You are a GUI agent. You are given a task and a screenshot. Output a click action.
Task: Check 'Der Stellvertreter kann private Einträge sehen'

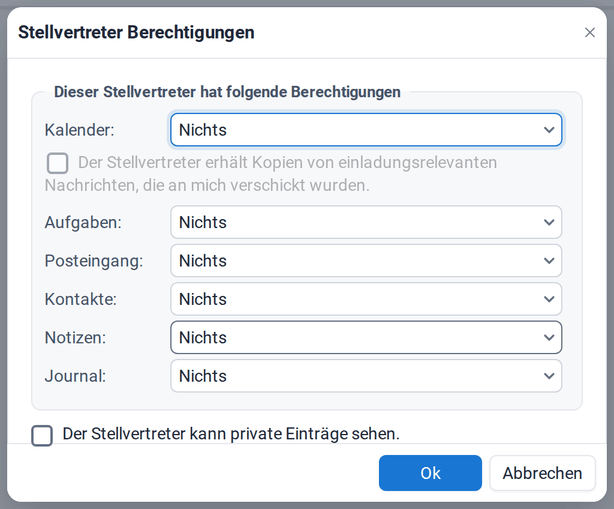tap(42, 435)
